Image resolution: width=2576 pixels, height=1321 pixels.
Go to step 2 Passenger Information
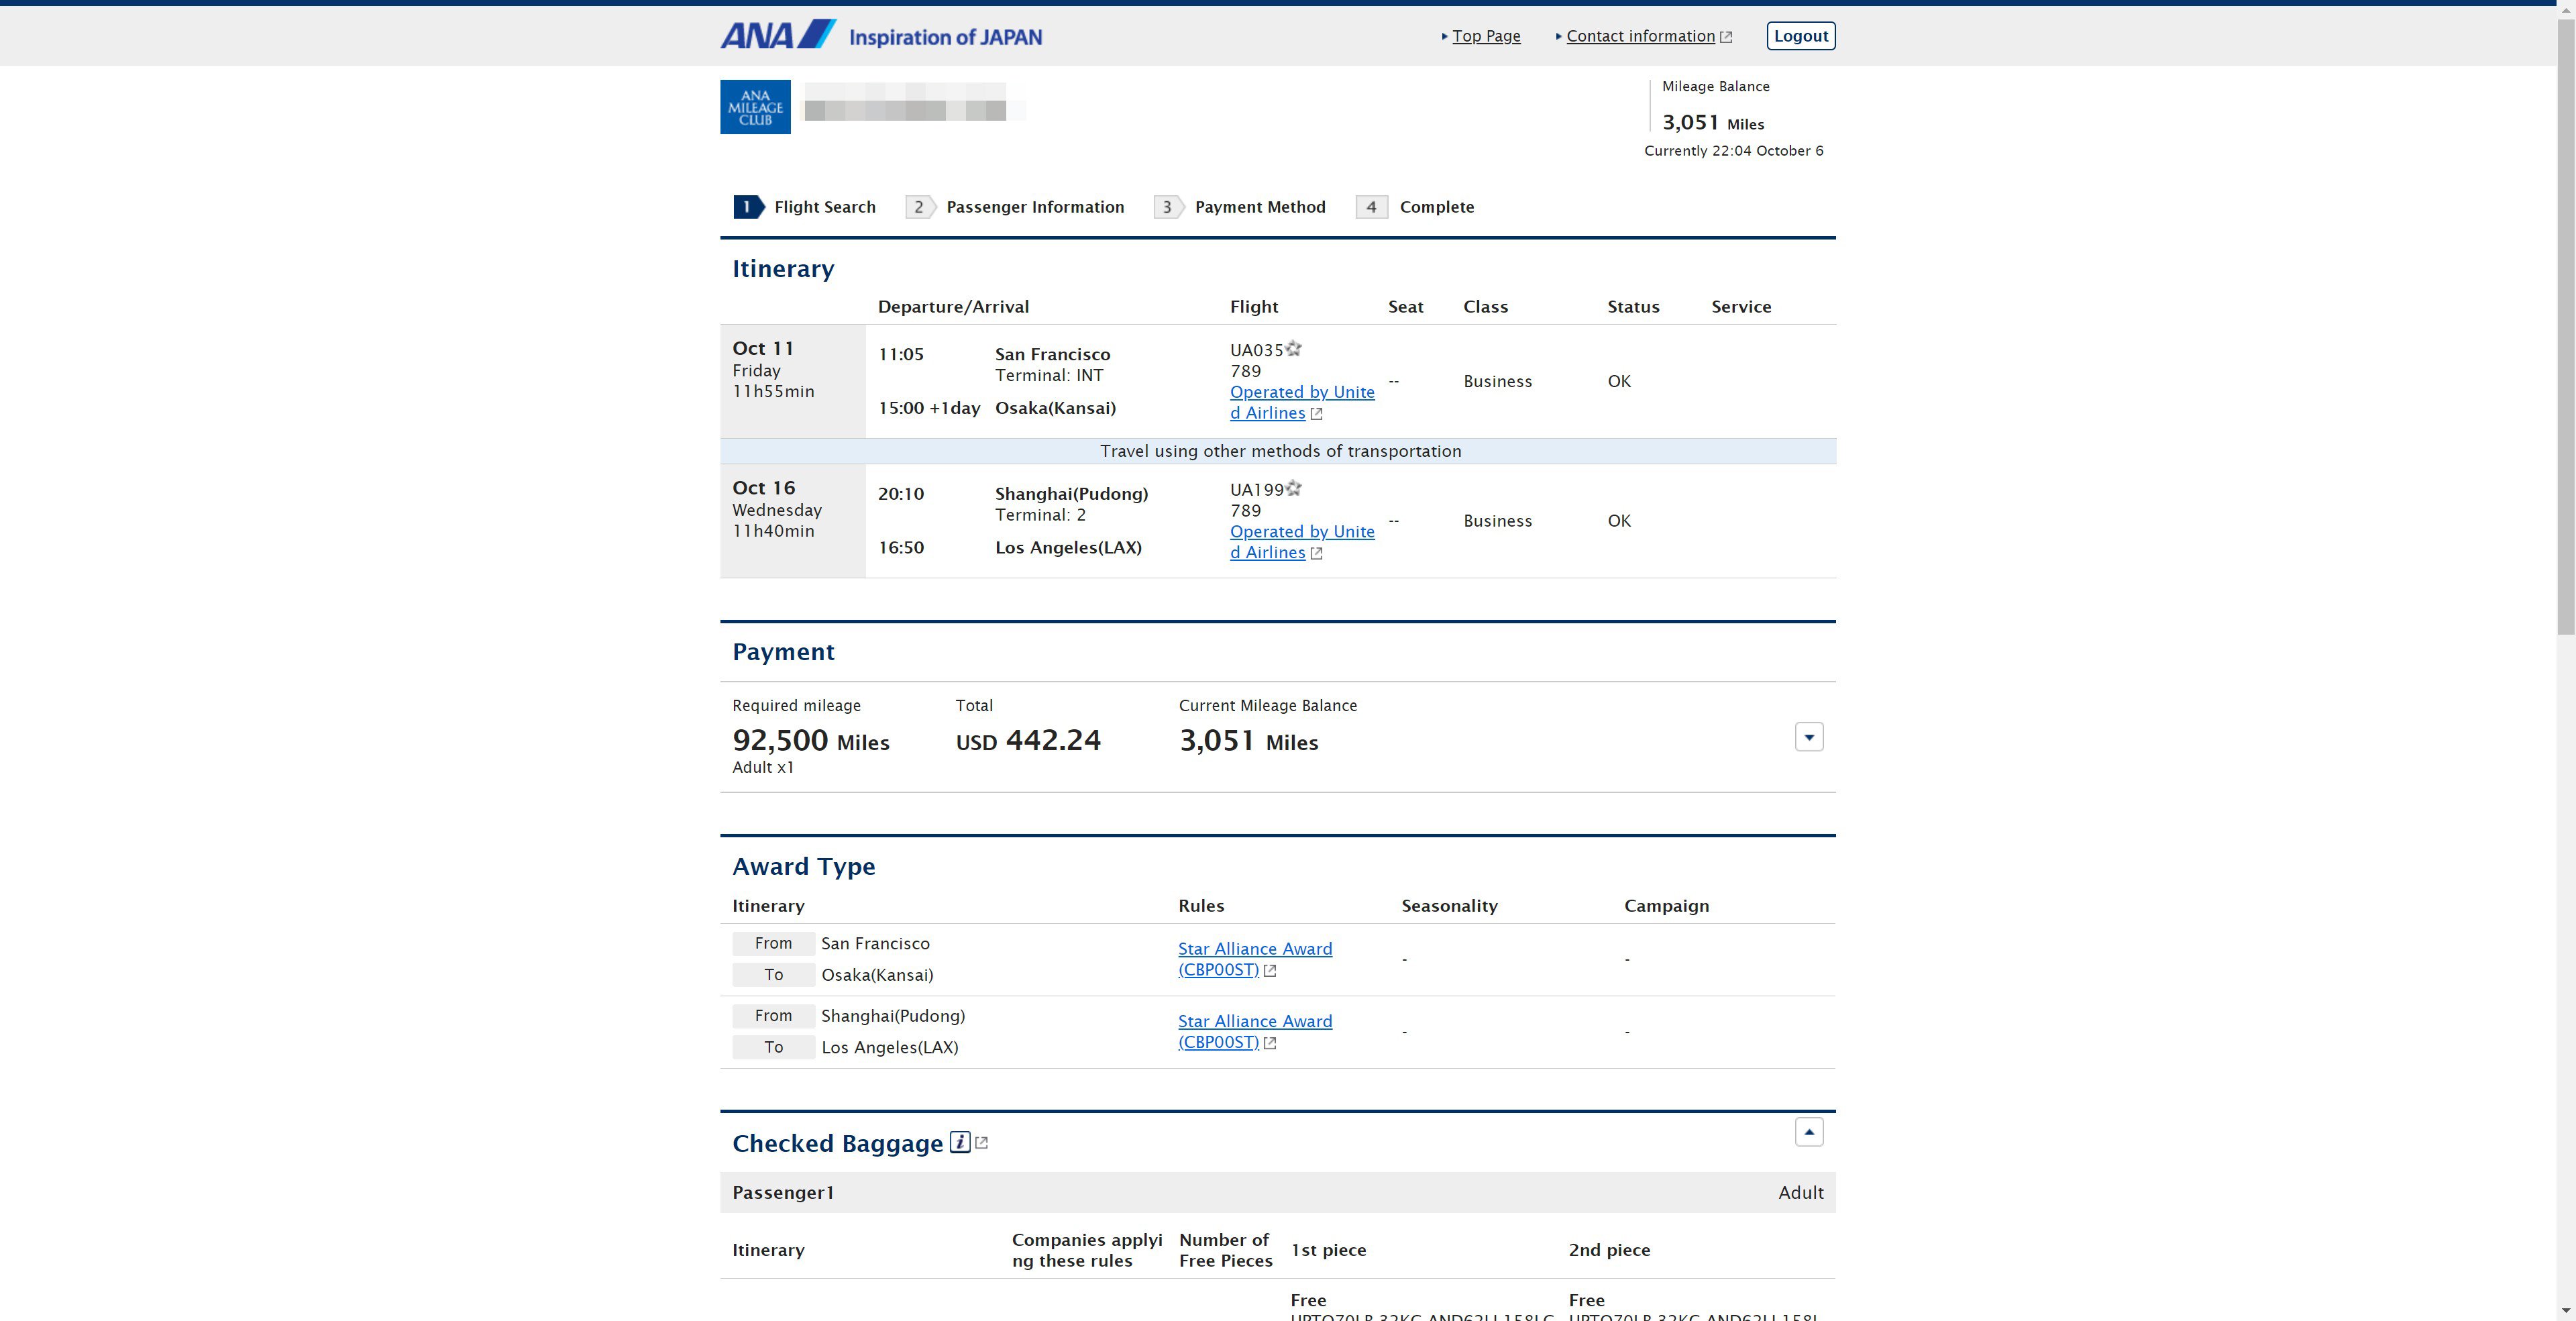coord(1015,207)
